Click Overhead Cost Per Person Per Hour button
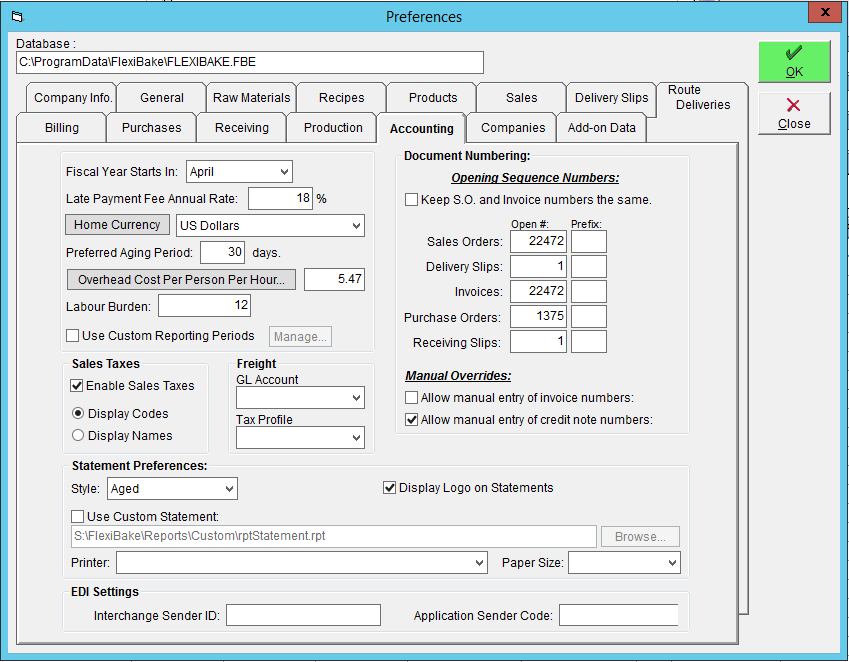The image size is (849, 662). point(181,280)
